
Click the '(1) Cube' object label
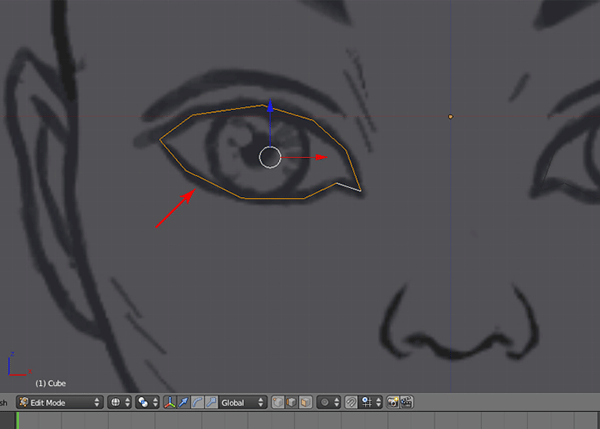tap(51, 383)
